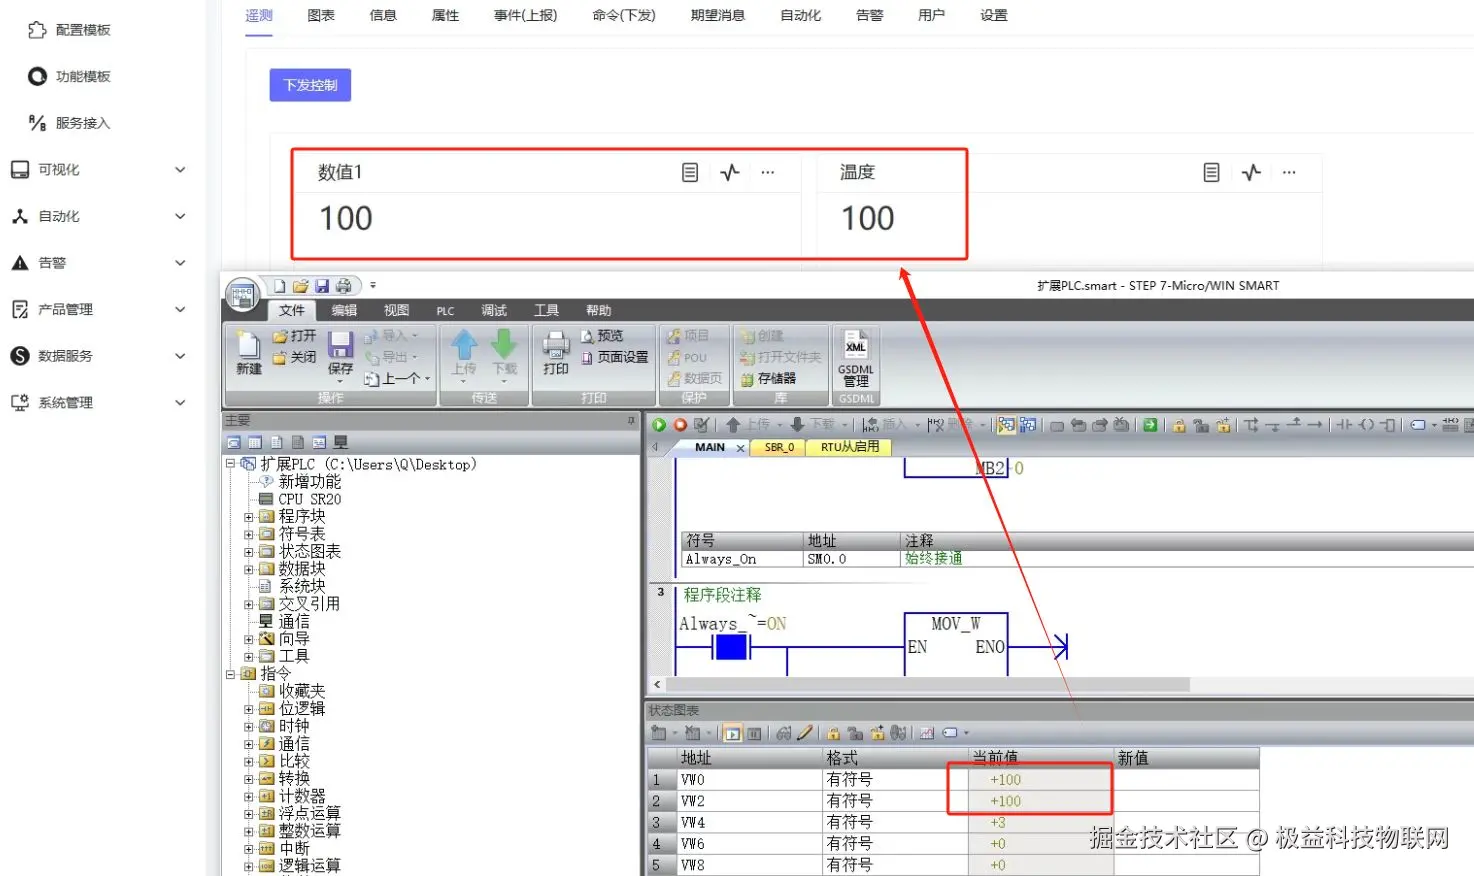This screenshot has height=876, width=1474.
Task: Open the PLC ribbon tab
Action: [x=445, y=311]
